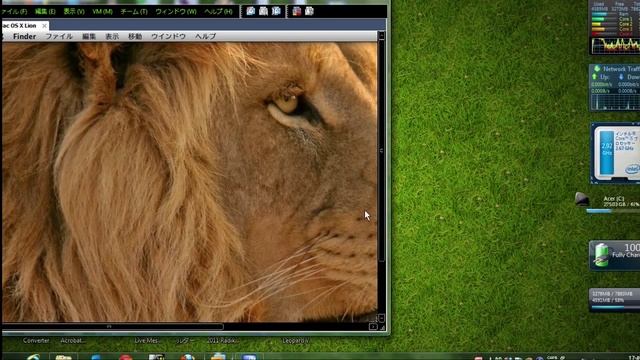The height and width of the screenshot is (360, 640).
Task: Select the Leopard V desktop shortcut
Action: (295, 340)
